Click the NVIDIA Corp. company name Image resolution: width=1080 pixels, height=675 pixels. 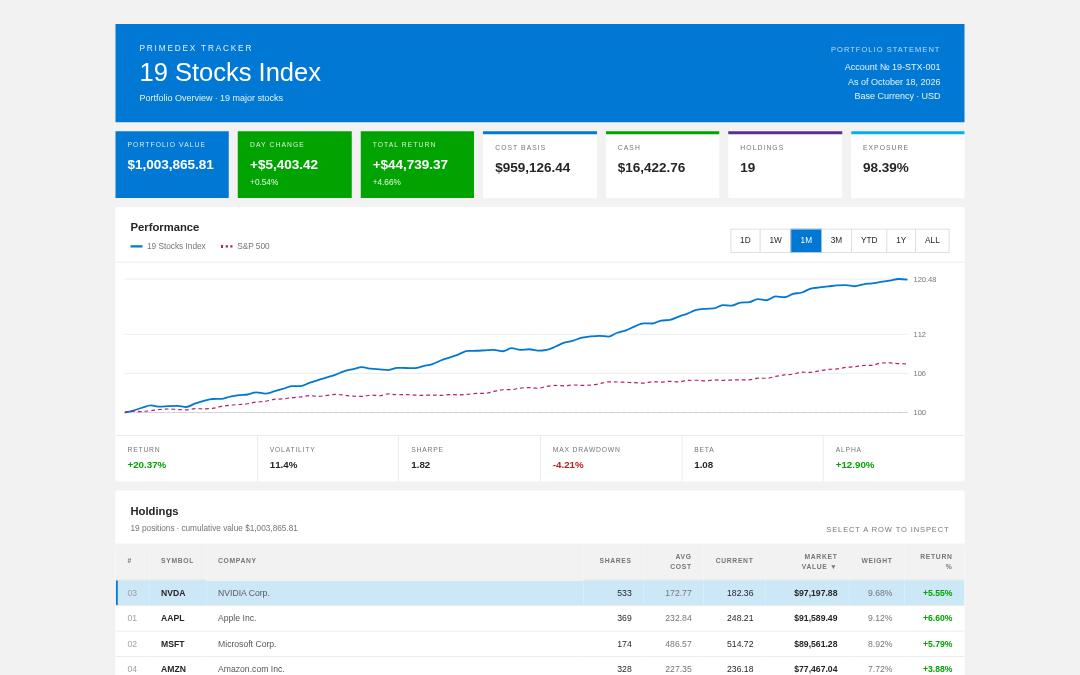tap(243, 593)
